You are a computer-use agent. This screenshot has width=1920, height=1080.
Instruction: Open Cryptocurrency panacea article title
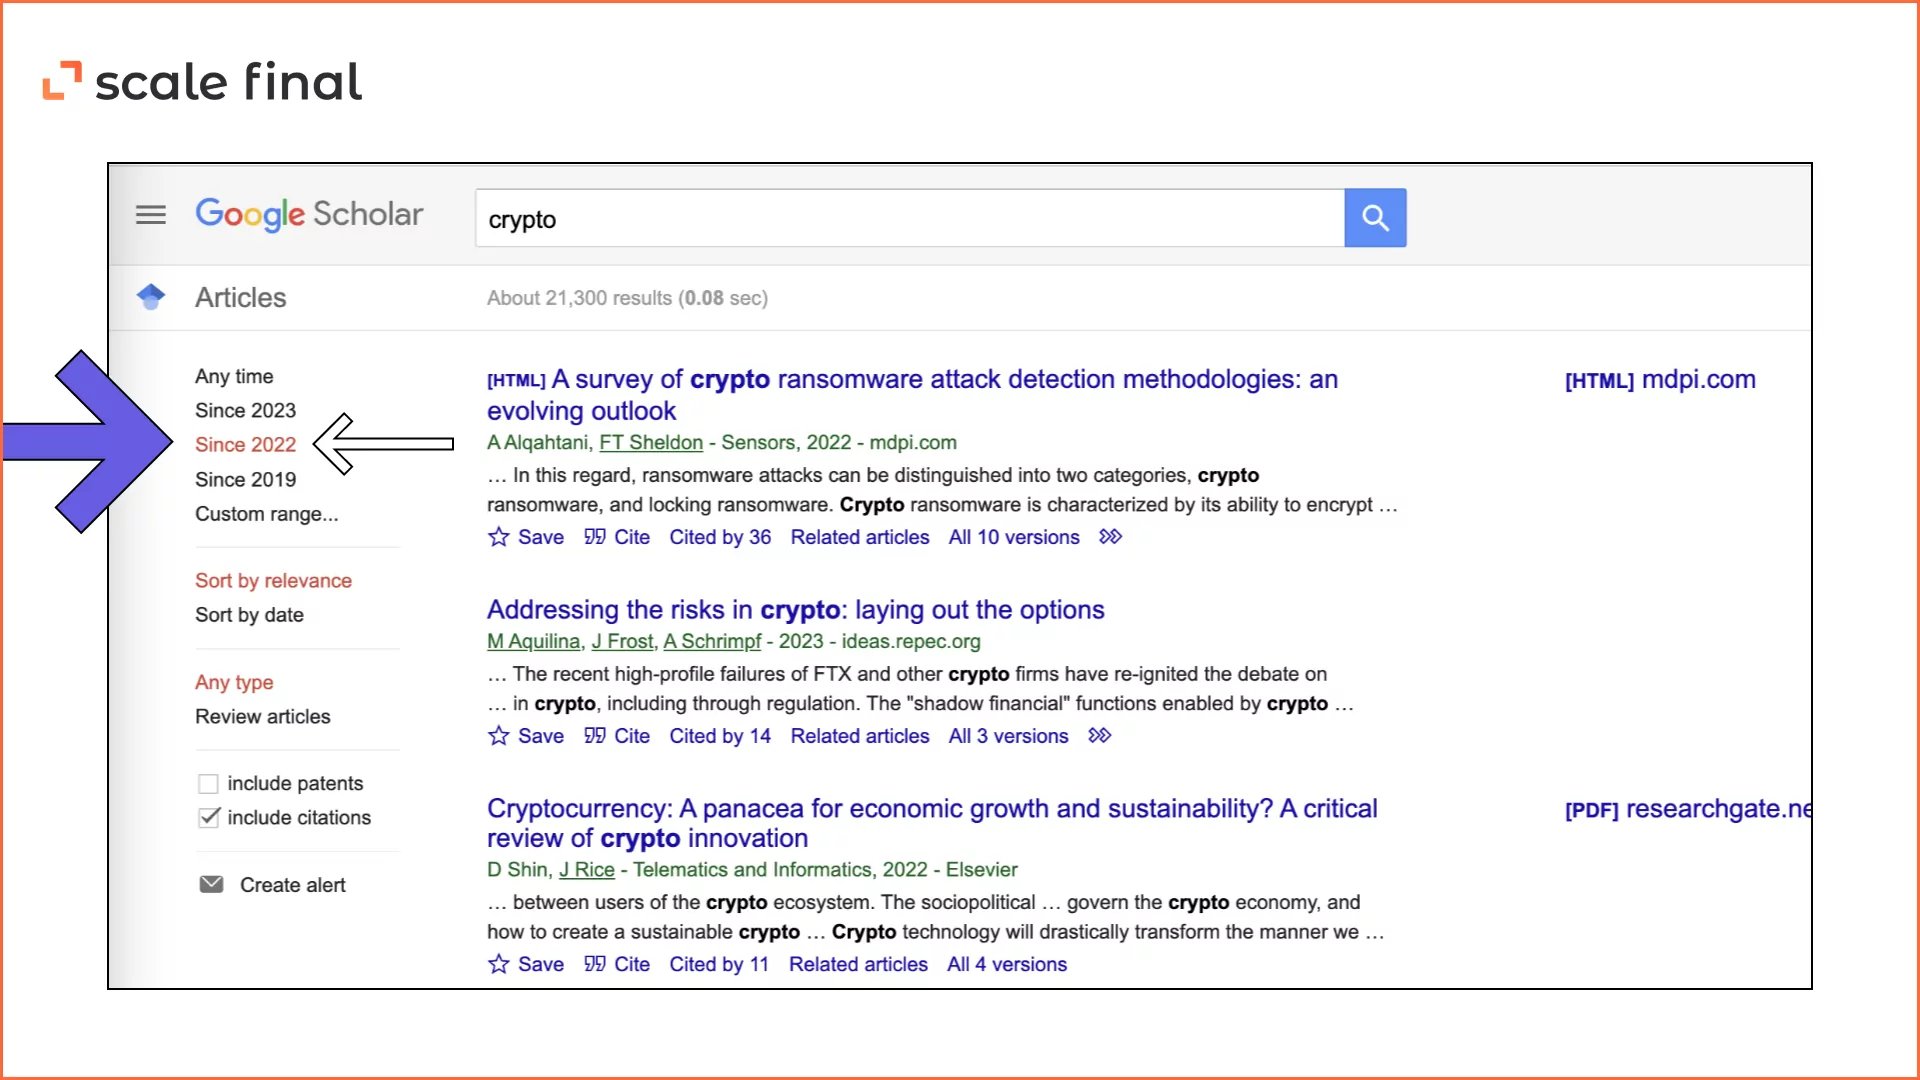pyautogui.click(x=932, y=823)
